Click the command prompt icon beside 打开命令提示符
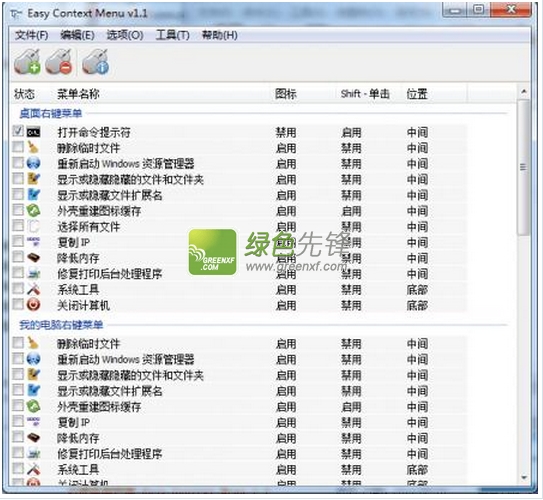The height and width of the screenshot is (500, 543). coord(34,132)
